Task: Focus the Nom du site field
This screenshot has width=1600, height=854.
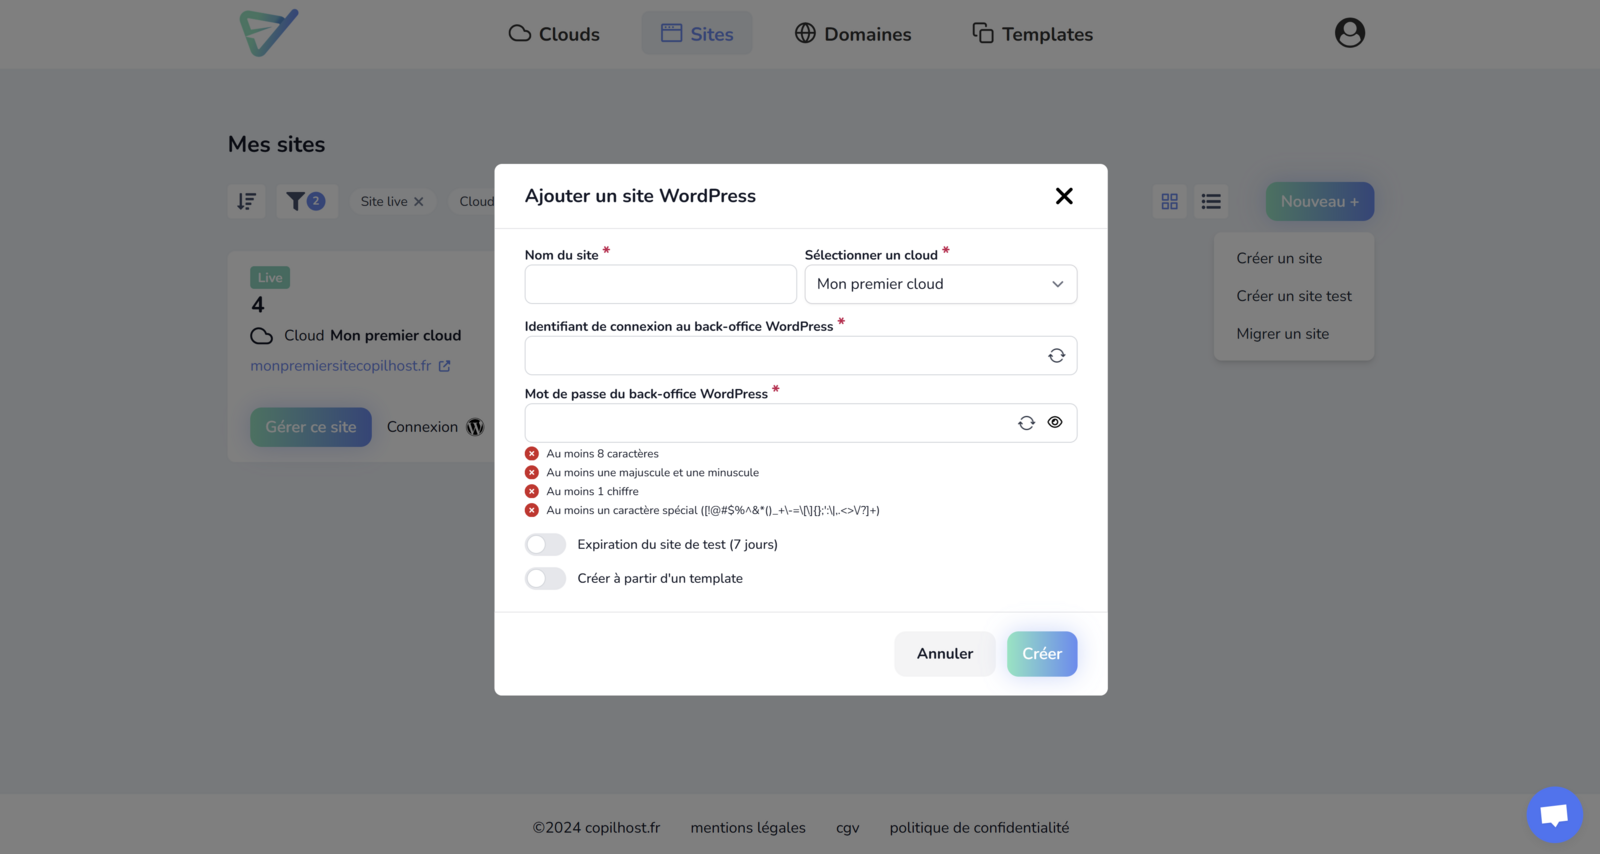Action: coord(661,284)
